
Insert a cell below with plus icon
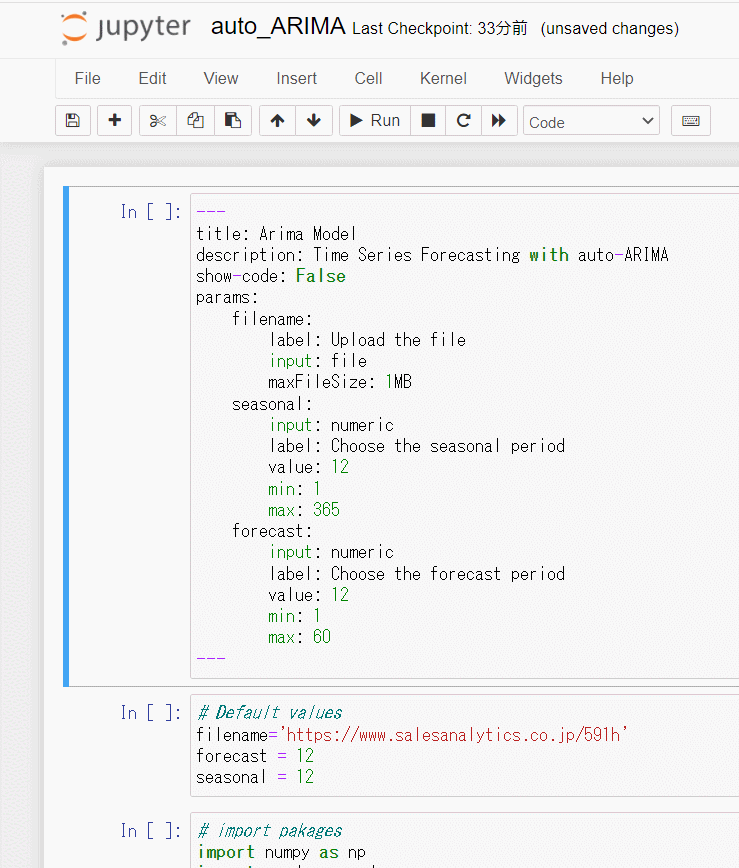click(114, 121)
